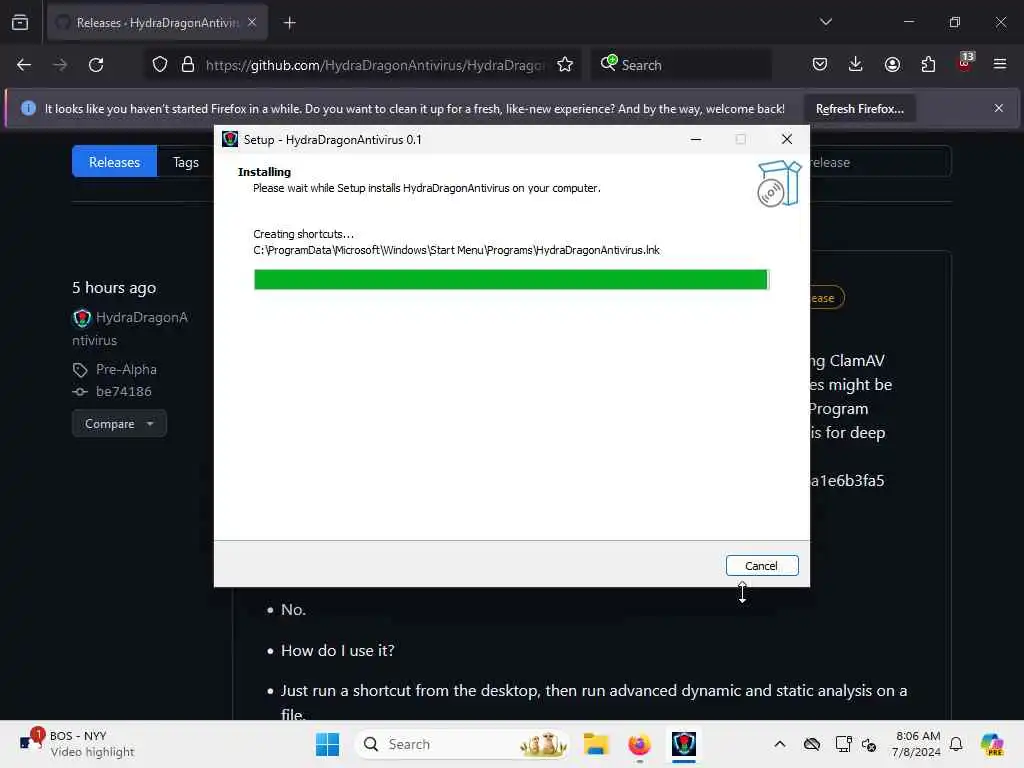
Task: Open the Compare dropdown
Action: tap(119, 424)
